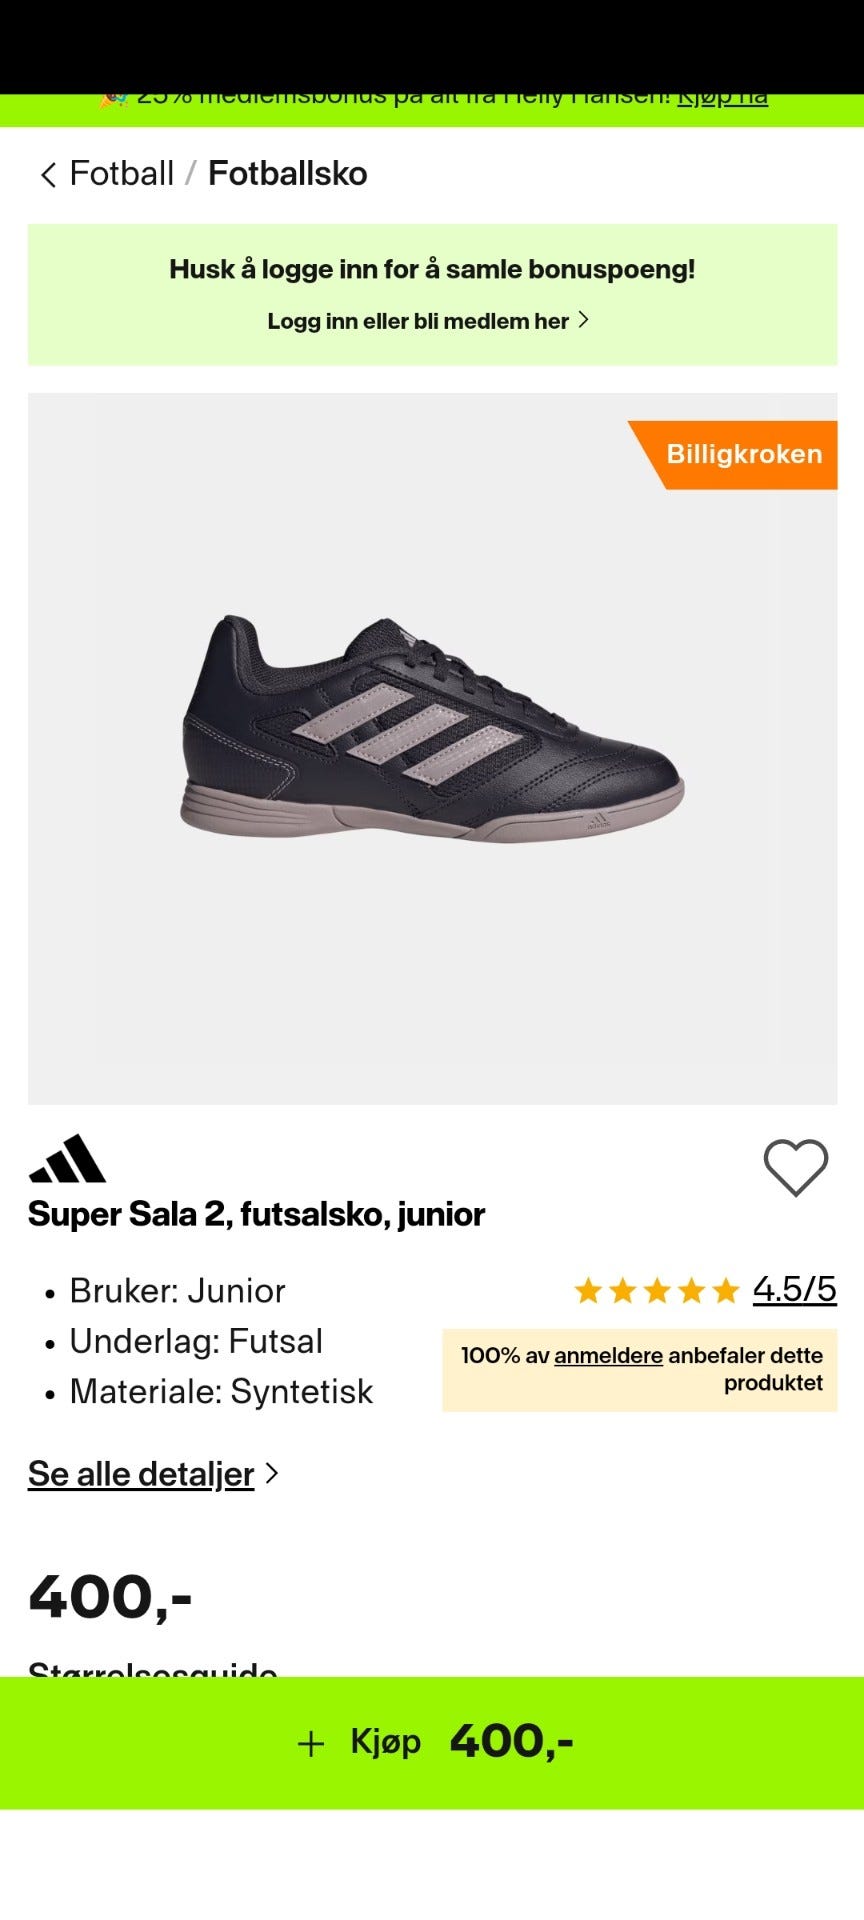Tap the back chevron beside Fotball
This screenshot has height=1920, width=864.
[x=47, y=175]
